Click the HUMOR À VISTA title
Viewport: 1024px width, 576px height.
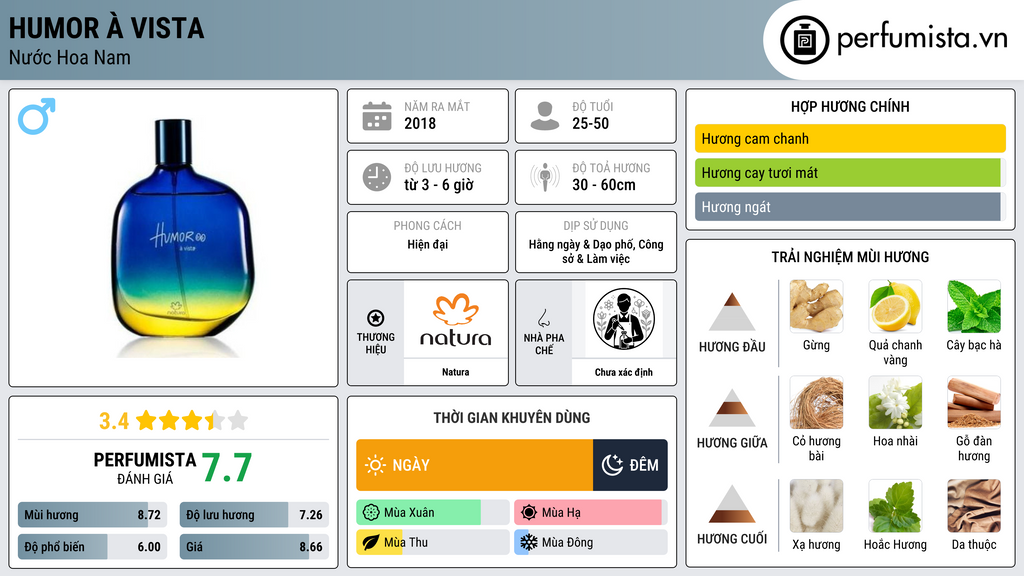click(x=106, y=29)
